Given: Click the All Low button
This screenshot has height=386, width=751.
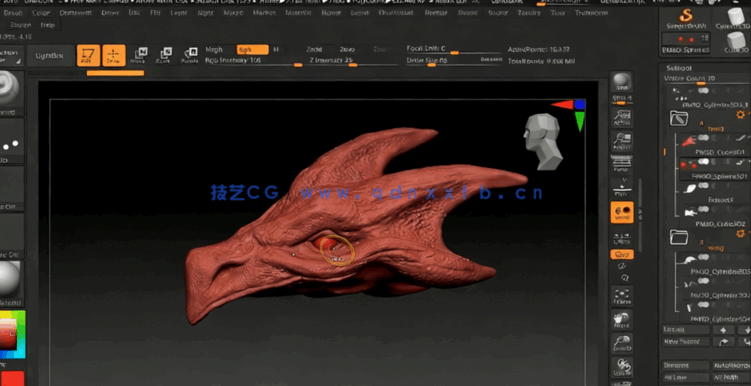Looking at the screenshot, I should click(685, 377).
